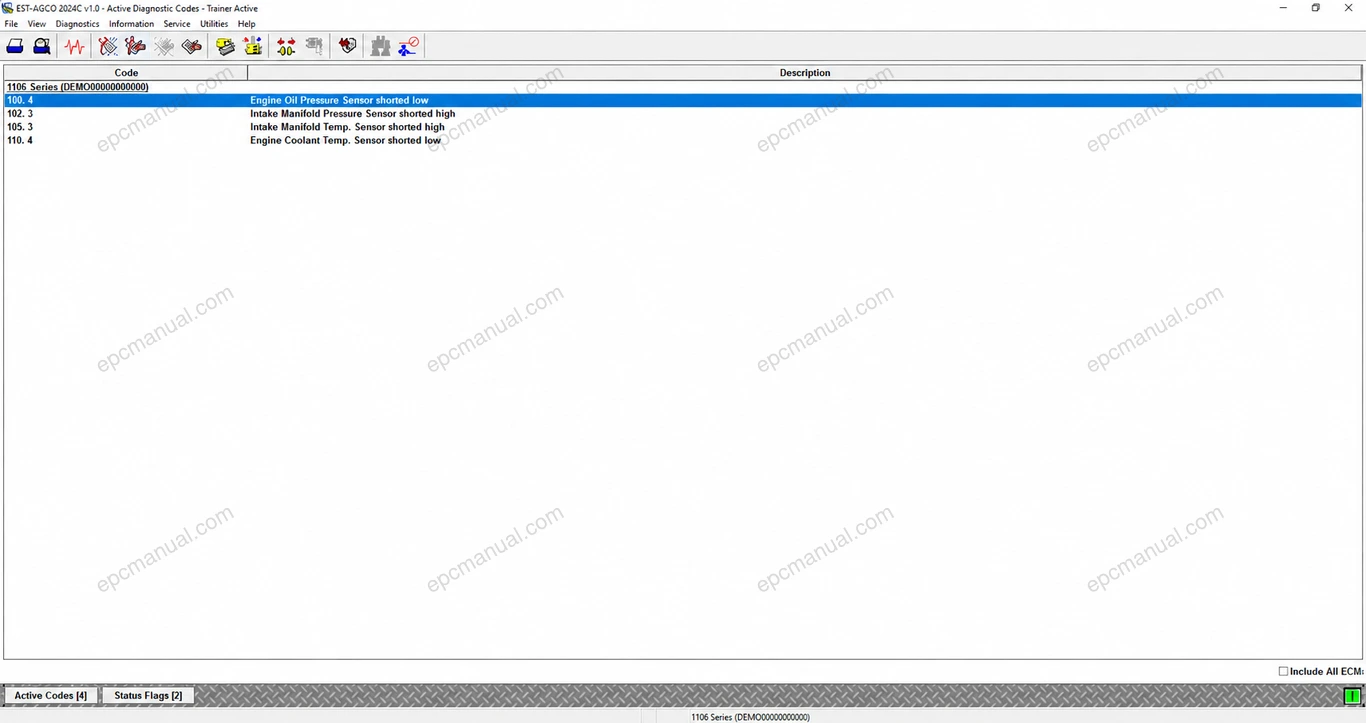This screenshot has width=1366, height=723.
Task: Select code row 110. 4
Action: (x=20, y=140)
